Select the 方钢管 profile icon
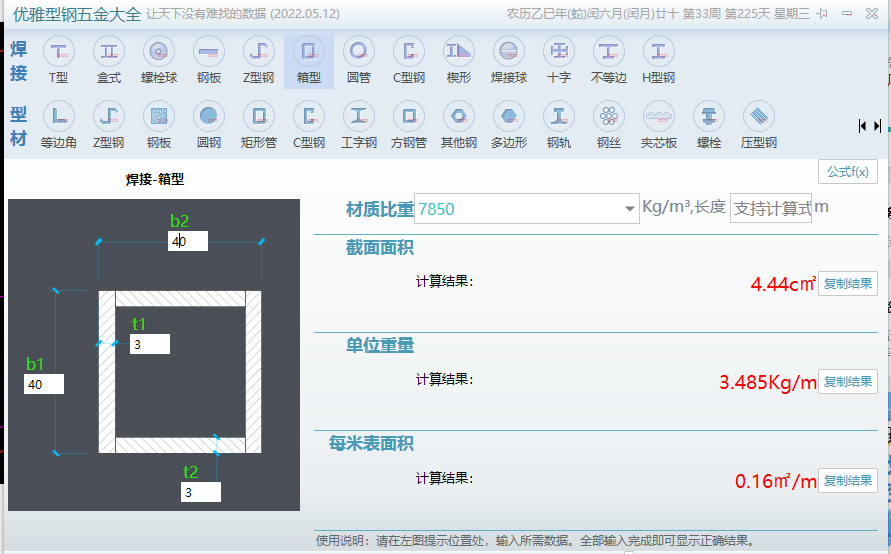 point(409,125)
